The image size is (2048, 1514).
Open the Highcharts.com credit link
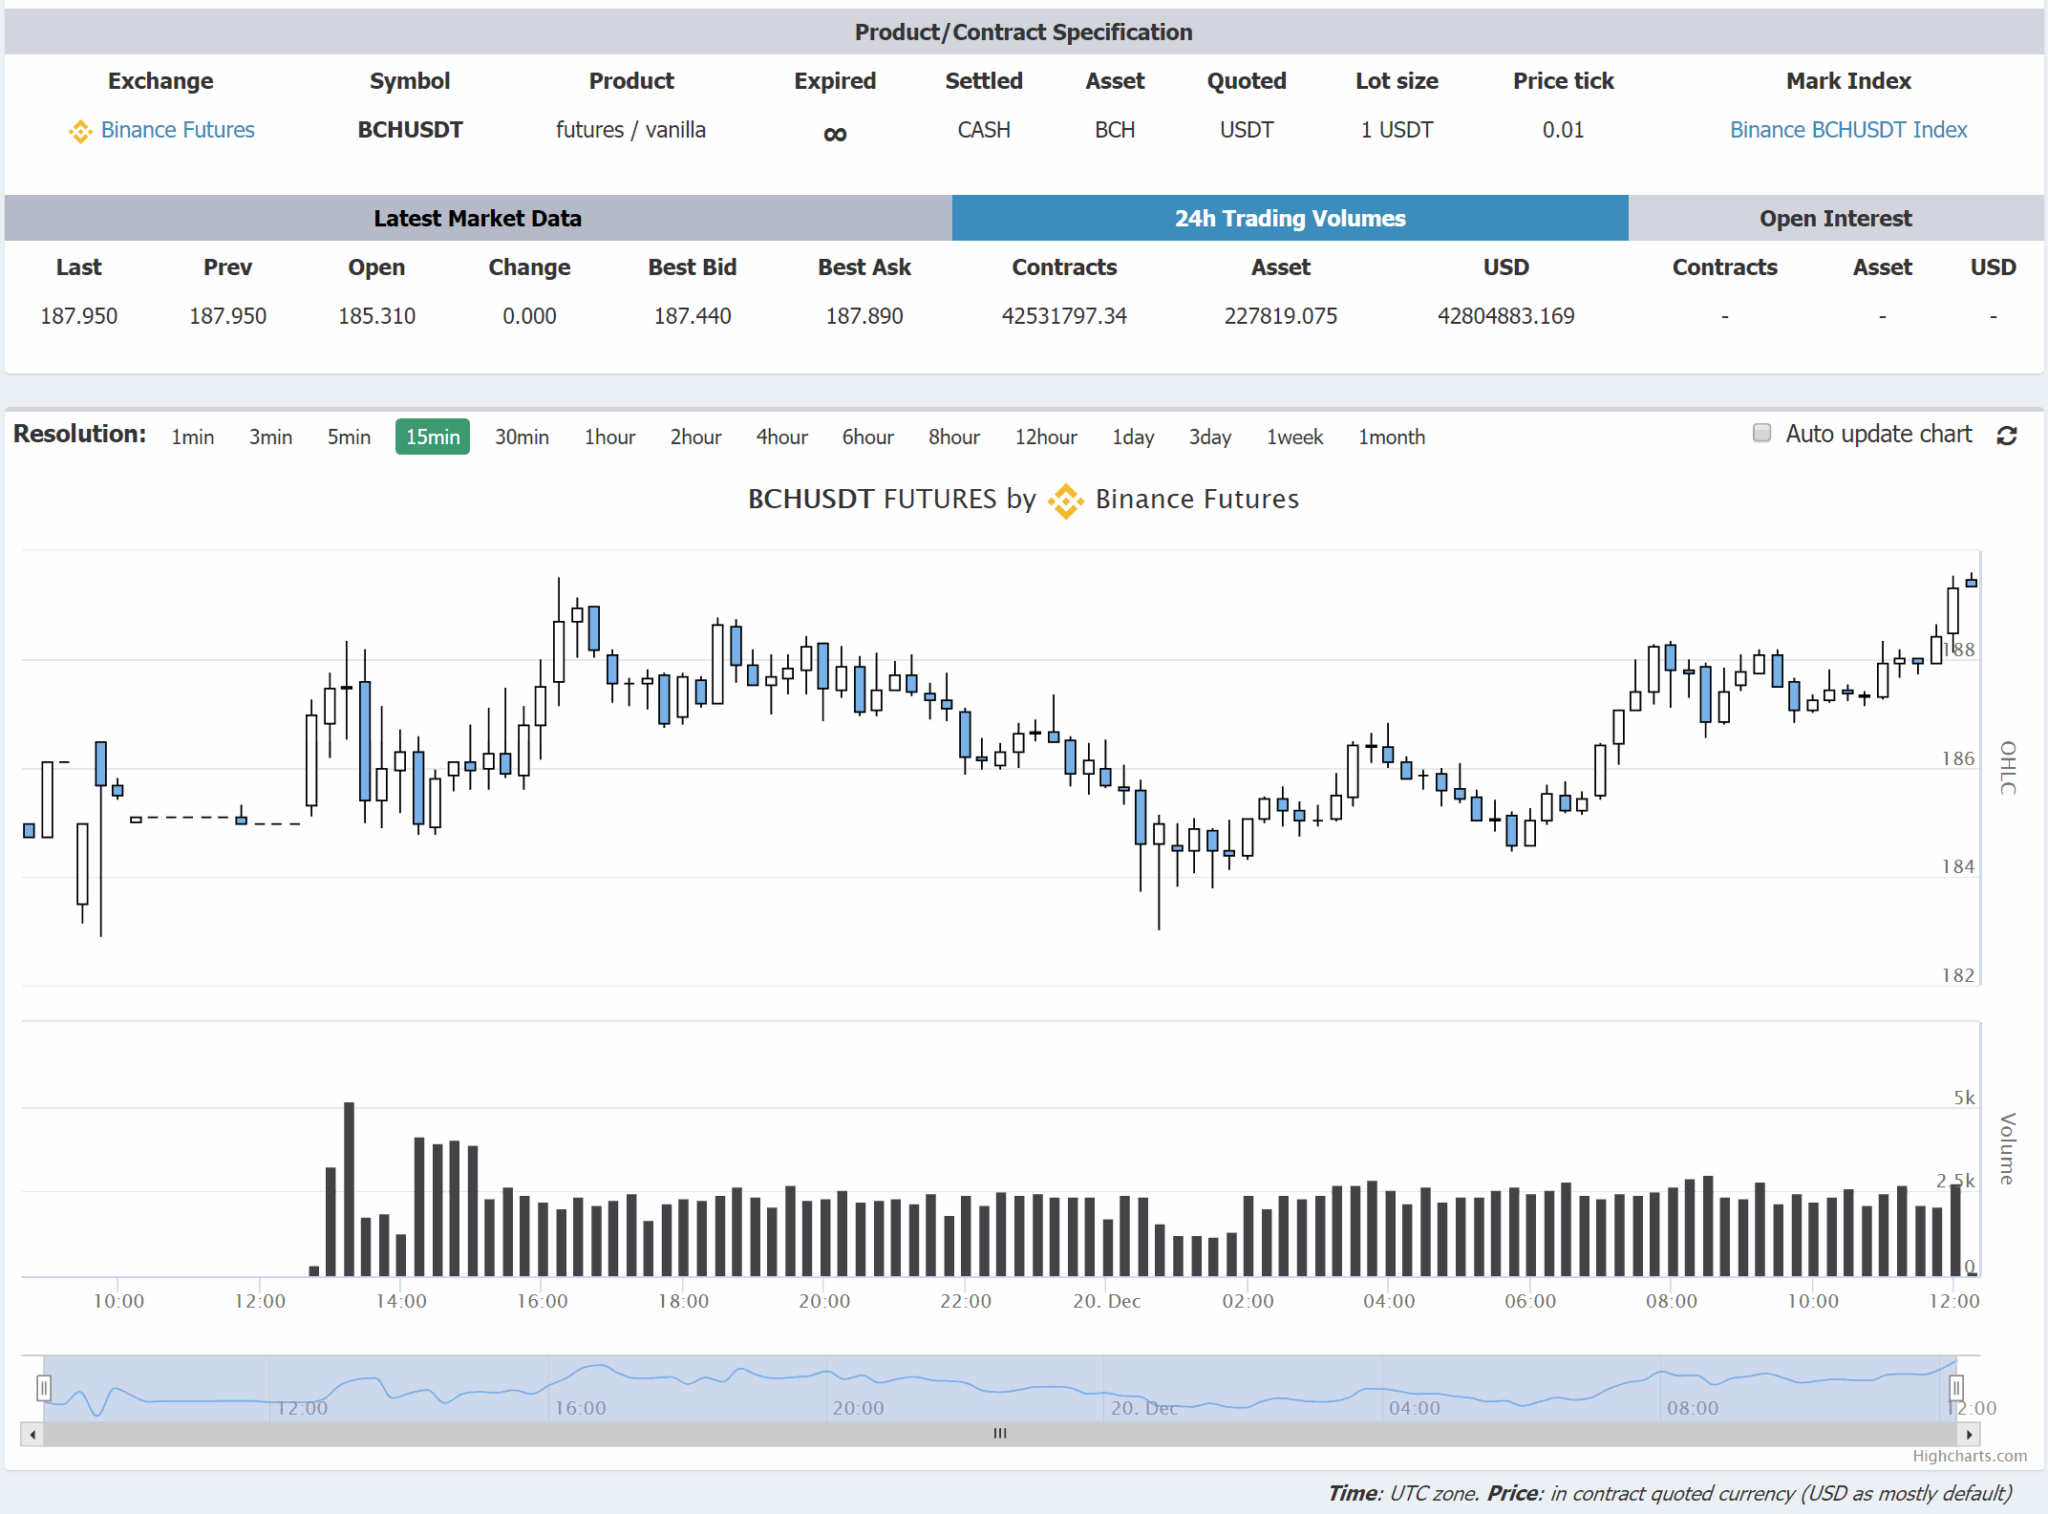tap(1969, 1456)
